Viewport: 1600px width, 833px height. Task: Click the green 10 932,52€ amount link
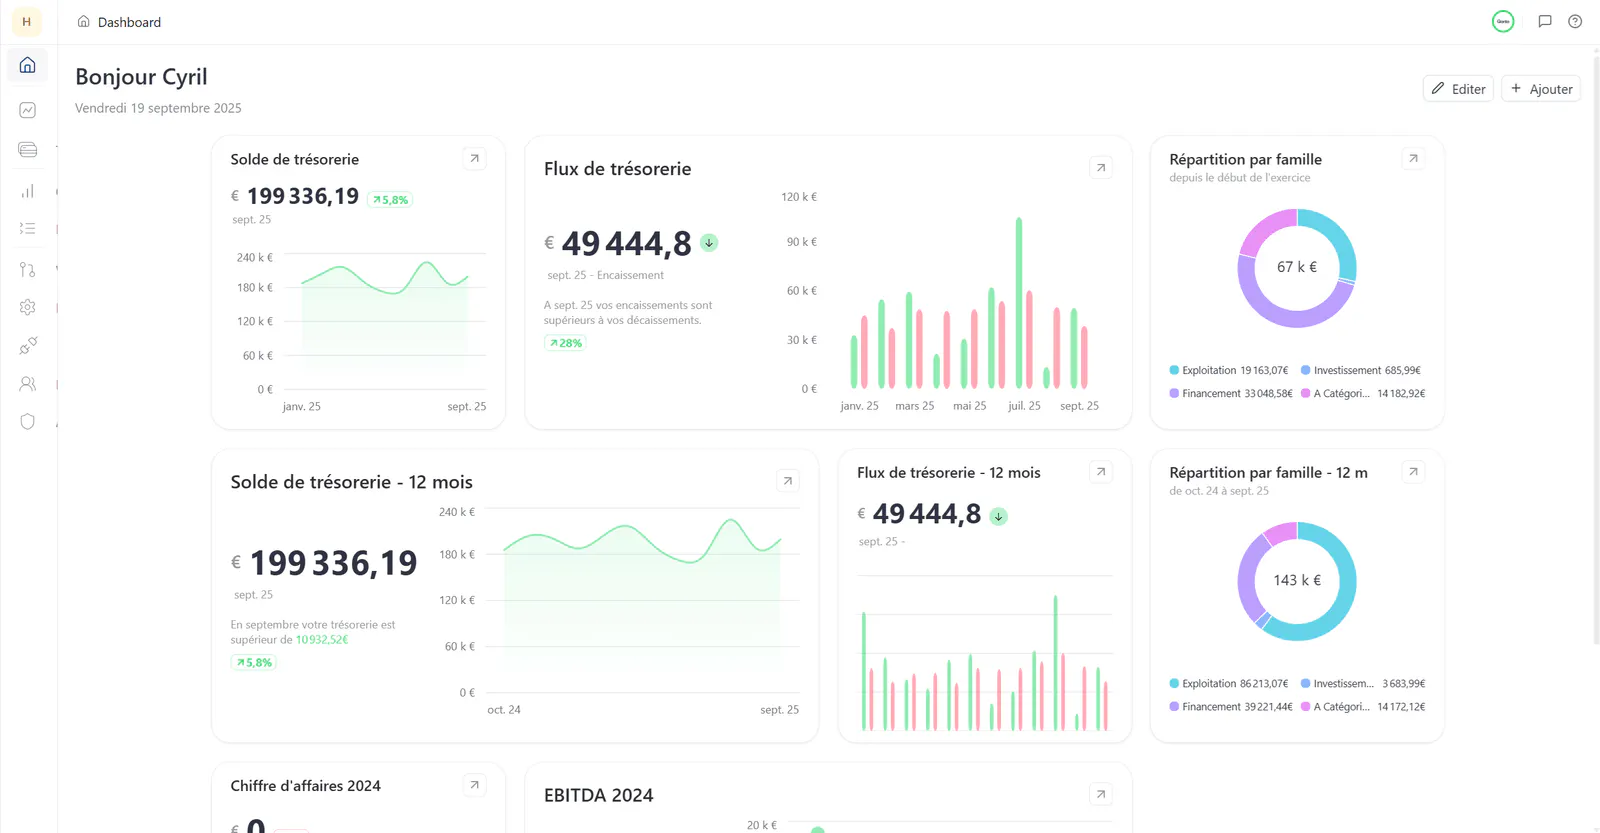click(322, 640)
